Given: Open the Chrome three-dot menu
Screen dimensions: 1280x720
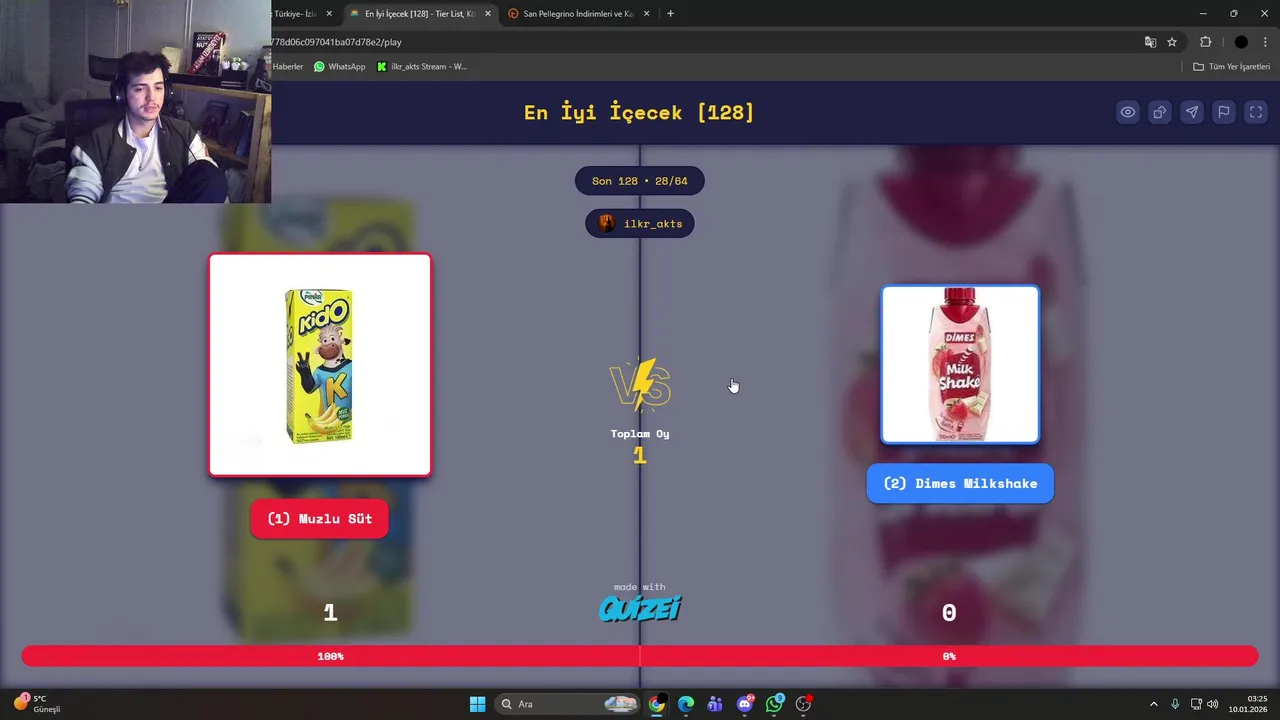Looking at the screenshot, I should point(1266,42).
